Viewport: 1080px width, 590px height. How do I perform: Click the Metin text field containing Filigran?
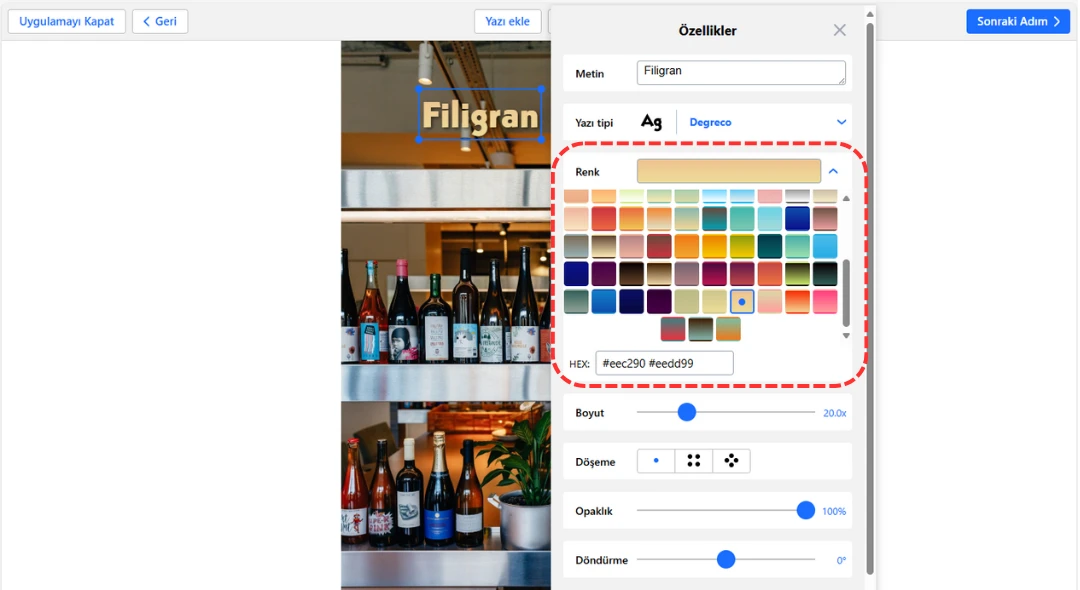click(x=740, y=73)
